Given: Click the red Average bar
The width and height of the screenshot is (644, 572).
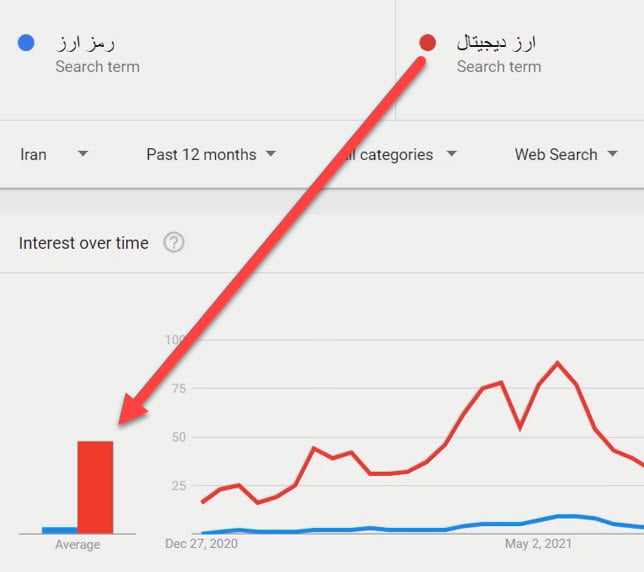Looking at the screenshot, I should 95,487.
